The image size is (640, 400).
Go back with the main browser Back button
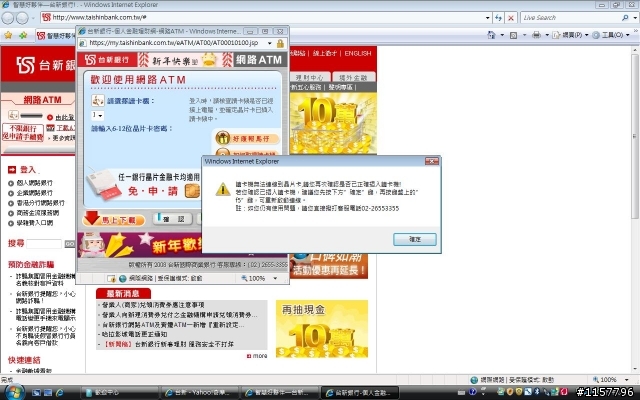(8, 18)
